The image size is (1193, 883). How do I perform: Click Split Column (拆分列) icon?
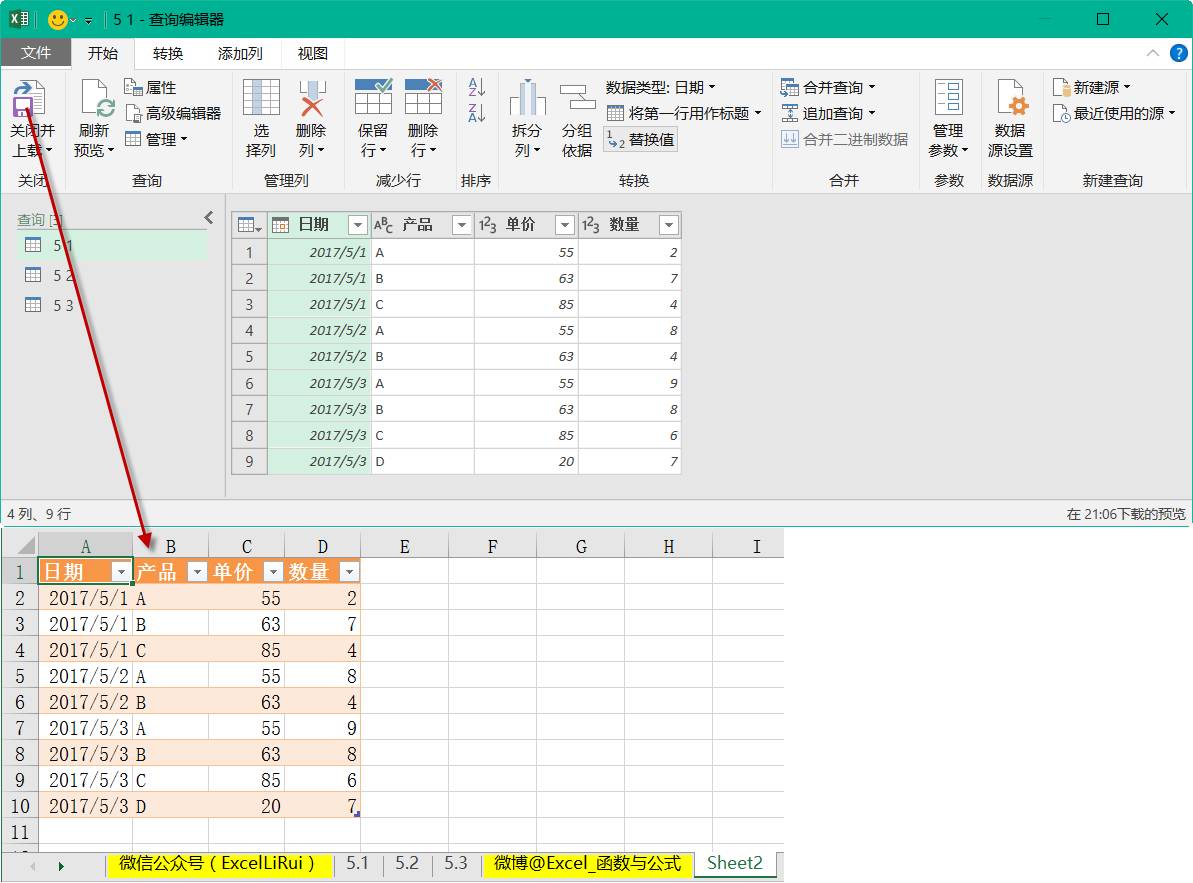click(527, 97)
